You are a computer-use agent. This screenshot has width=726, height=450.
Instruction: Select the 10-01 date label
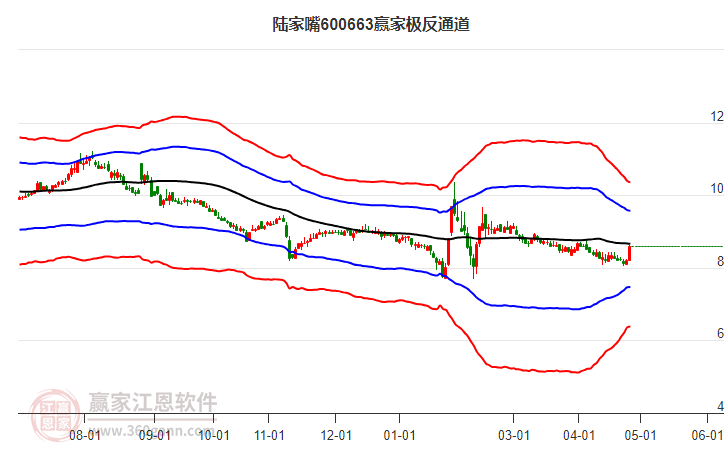click(x=214, y=435)
